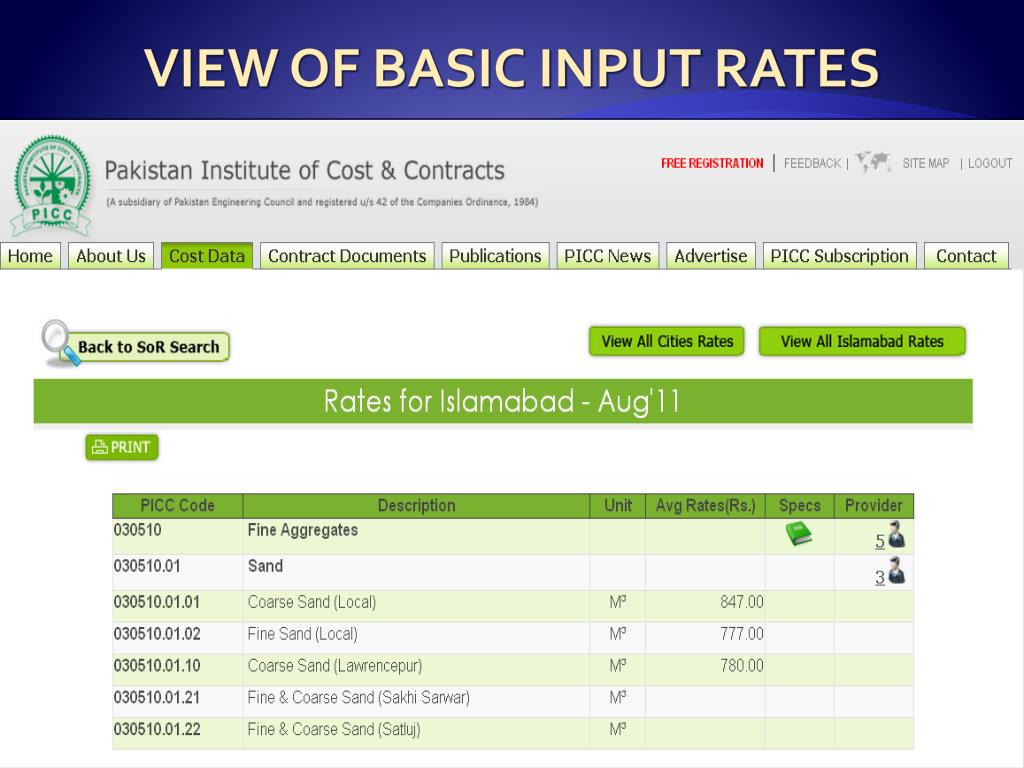Select the Sand description row
The height and width of the screenshot is (768, 1024).
(x=513, y=573)
